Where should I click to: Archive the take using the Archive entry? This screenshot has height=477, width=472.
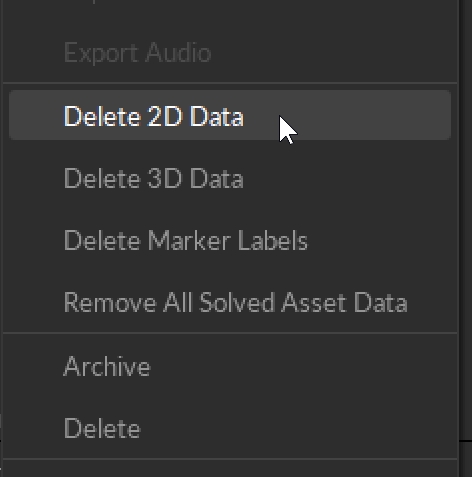tap(230, 366)
